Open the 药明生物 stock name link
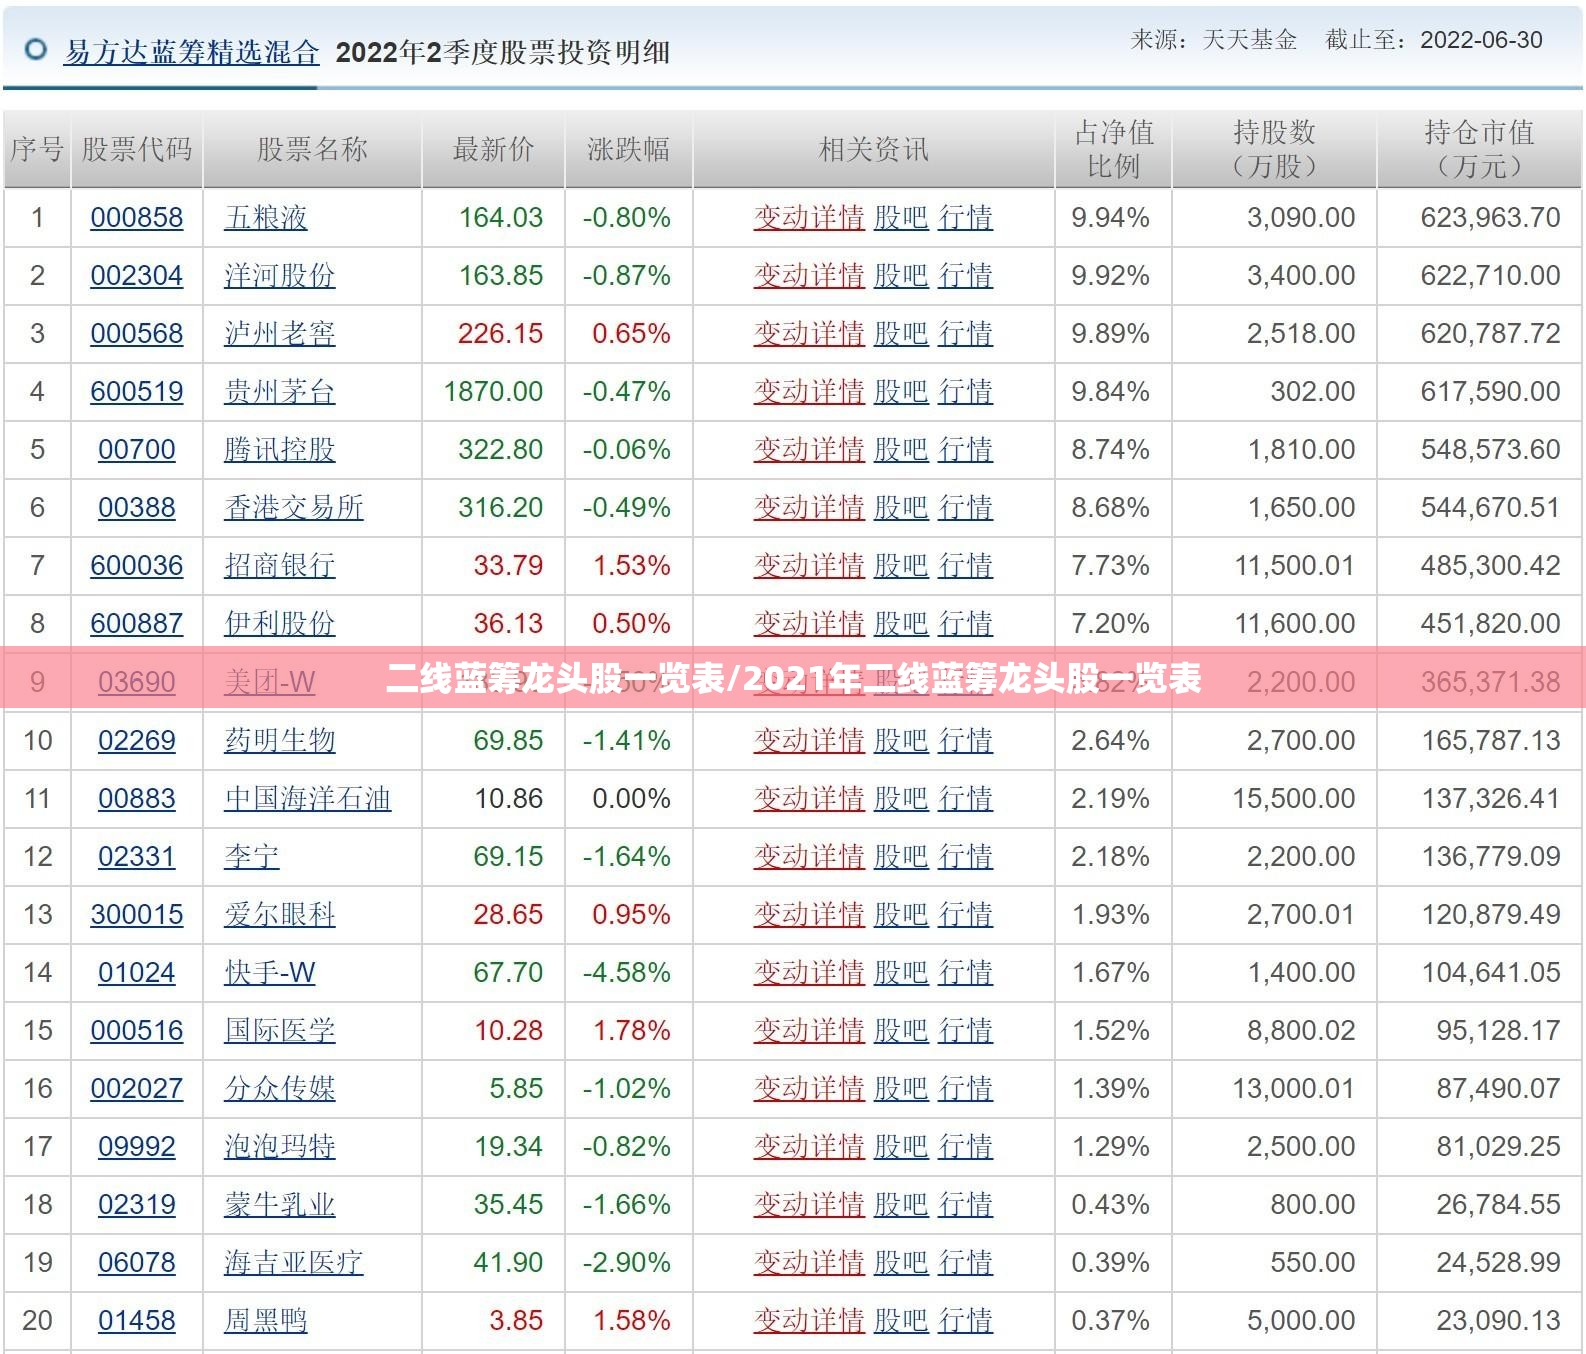The height and width of the screenshot is (1354, 1586). click(280, 740)
